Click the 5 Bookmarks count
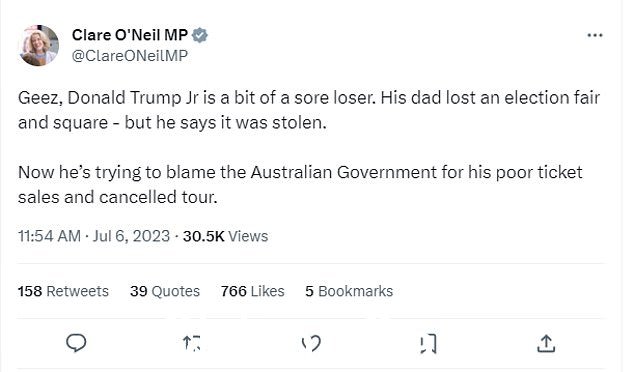Image resolution: width=634 pixels, height=372 pixels. point(349,291)
